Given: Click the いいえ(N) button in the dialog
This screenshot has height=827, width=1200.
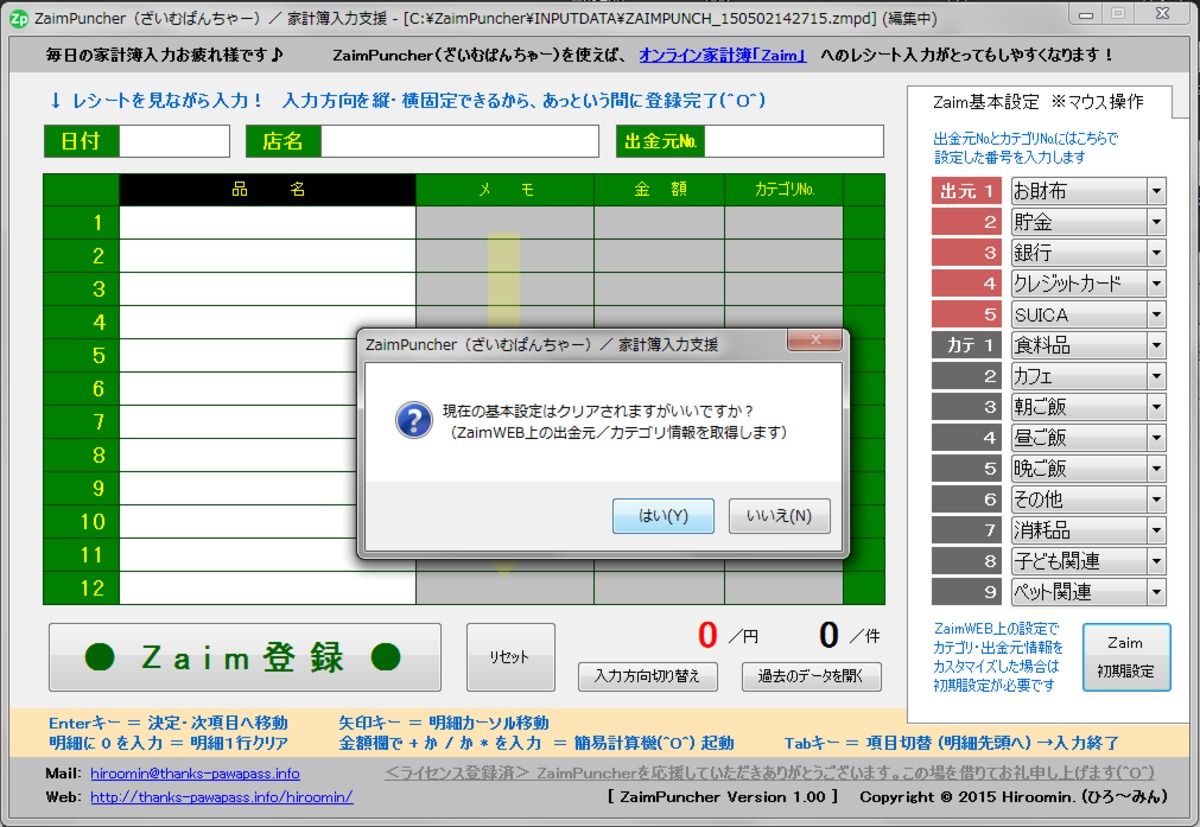Looking at the screenshot, I should click(x=779, y=516).
